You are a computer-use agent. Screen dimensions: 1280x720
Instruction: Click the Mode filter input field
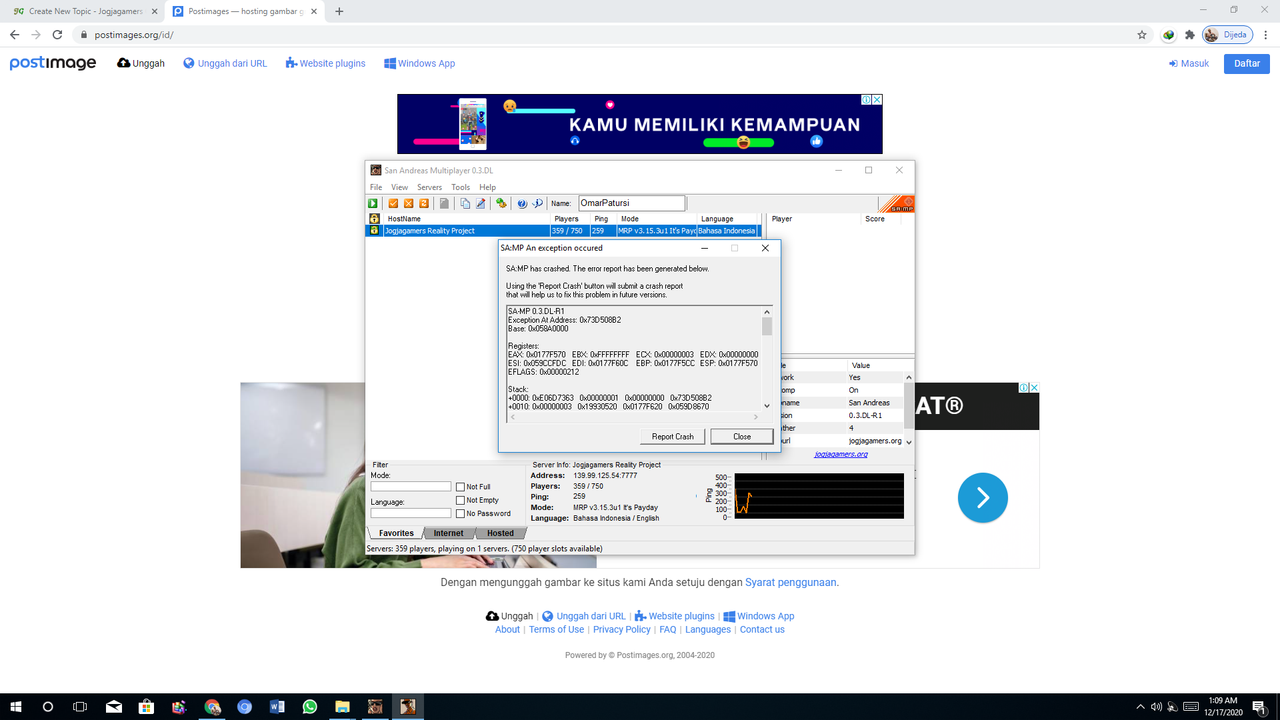[411, 487]
